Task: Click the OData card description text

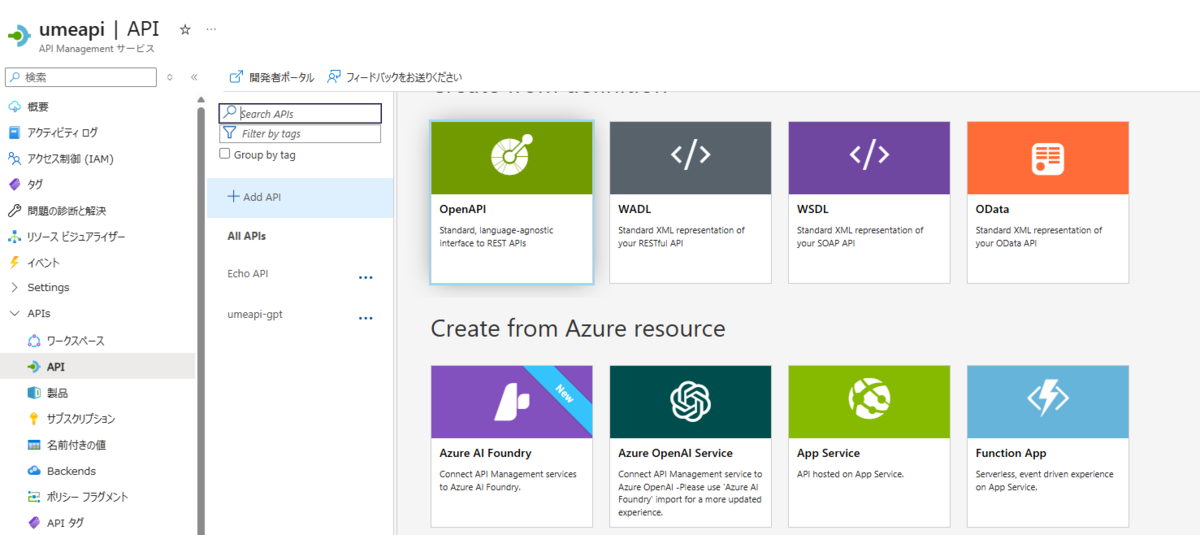Action: 1039,236
